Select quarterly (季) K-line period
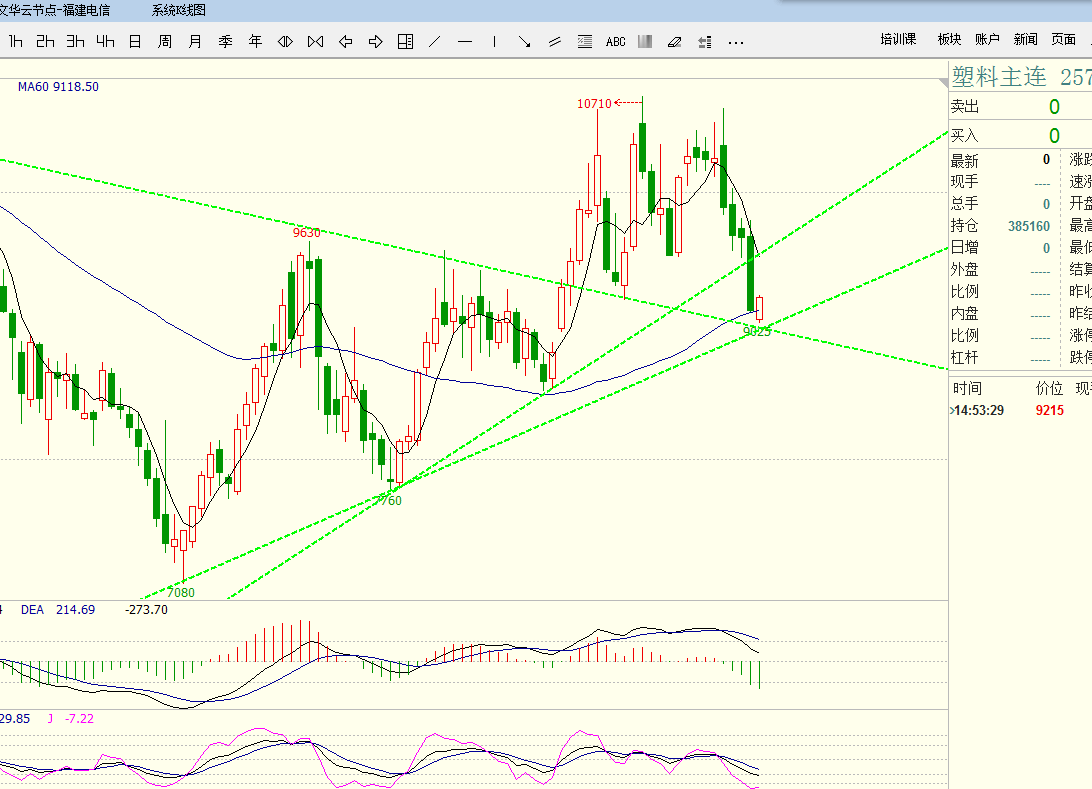The image size is (1092, 789). [225, 42]
